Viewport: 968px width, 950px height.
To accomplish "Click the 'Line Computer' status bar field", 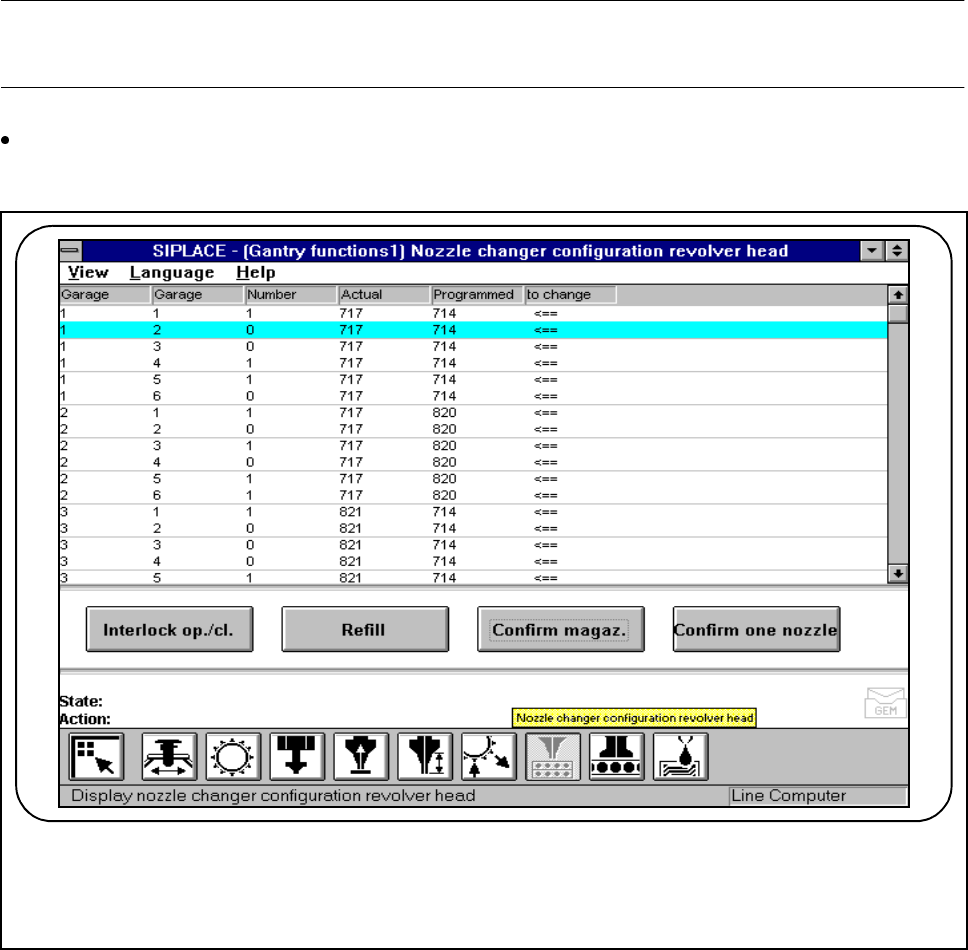I will click(x=817, y=796).
